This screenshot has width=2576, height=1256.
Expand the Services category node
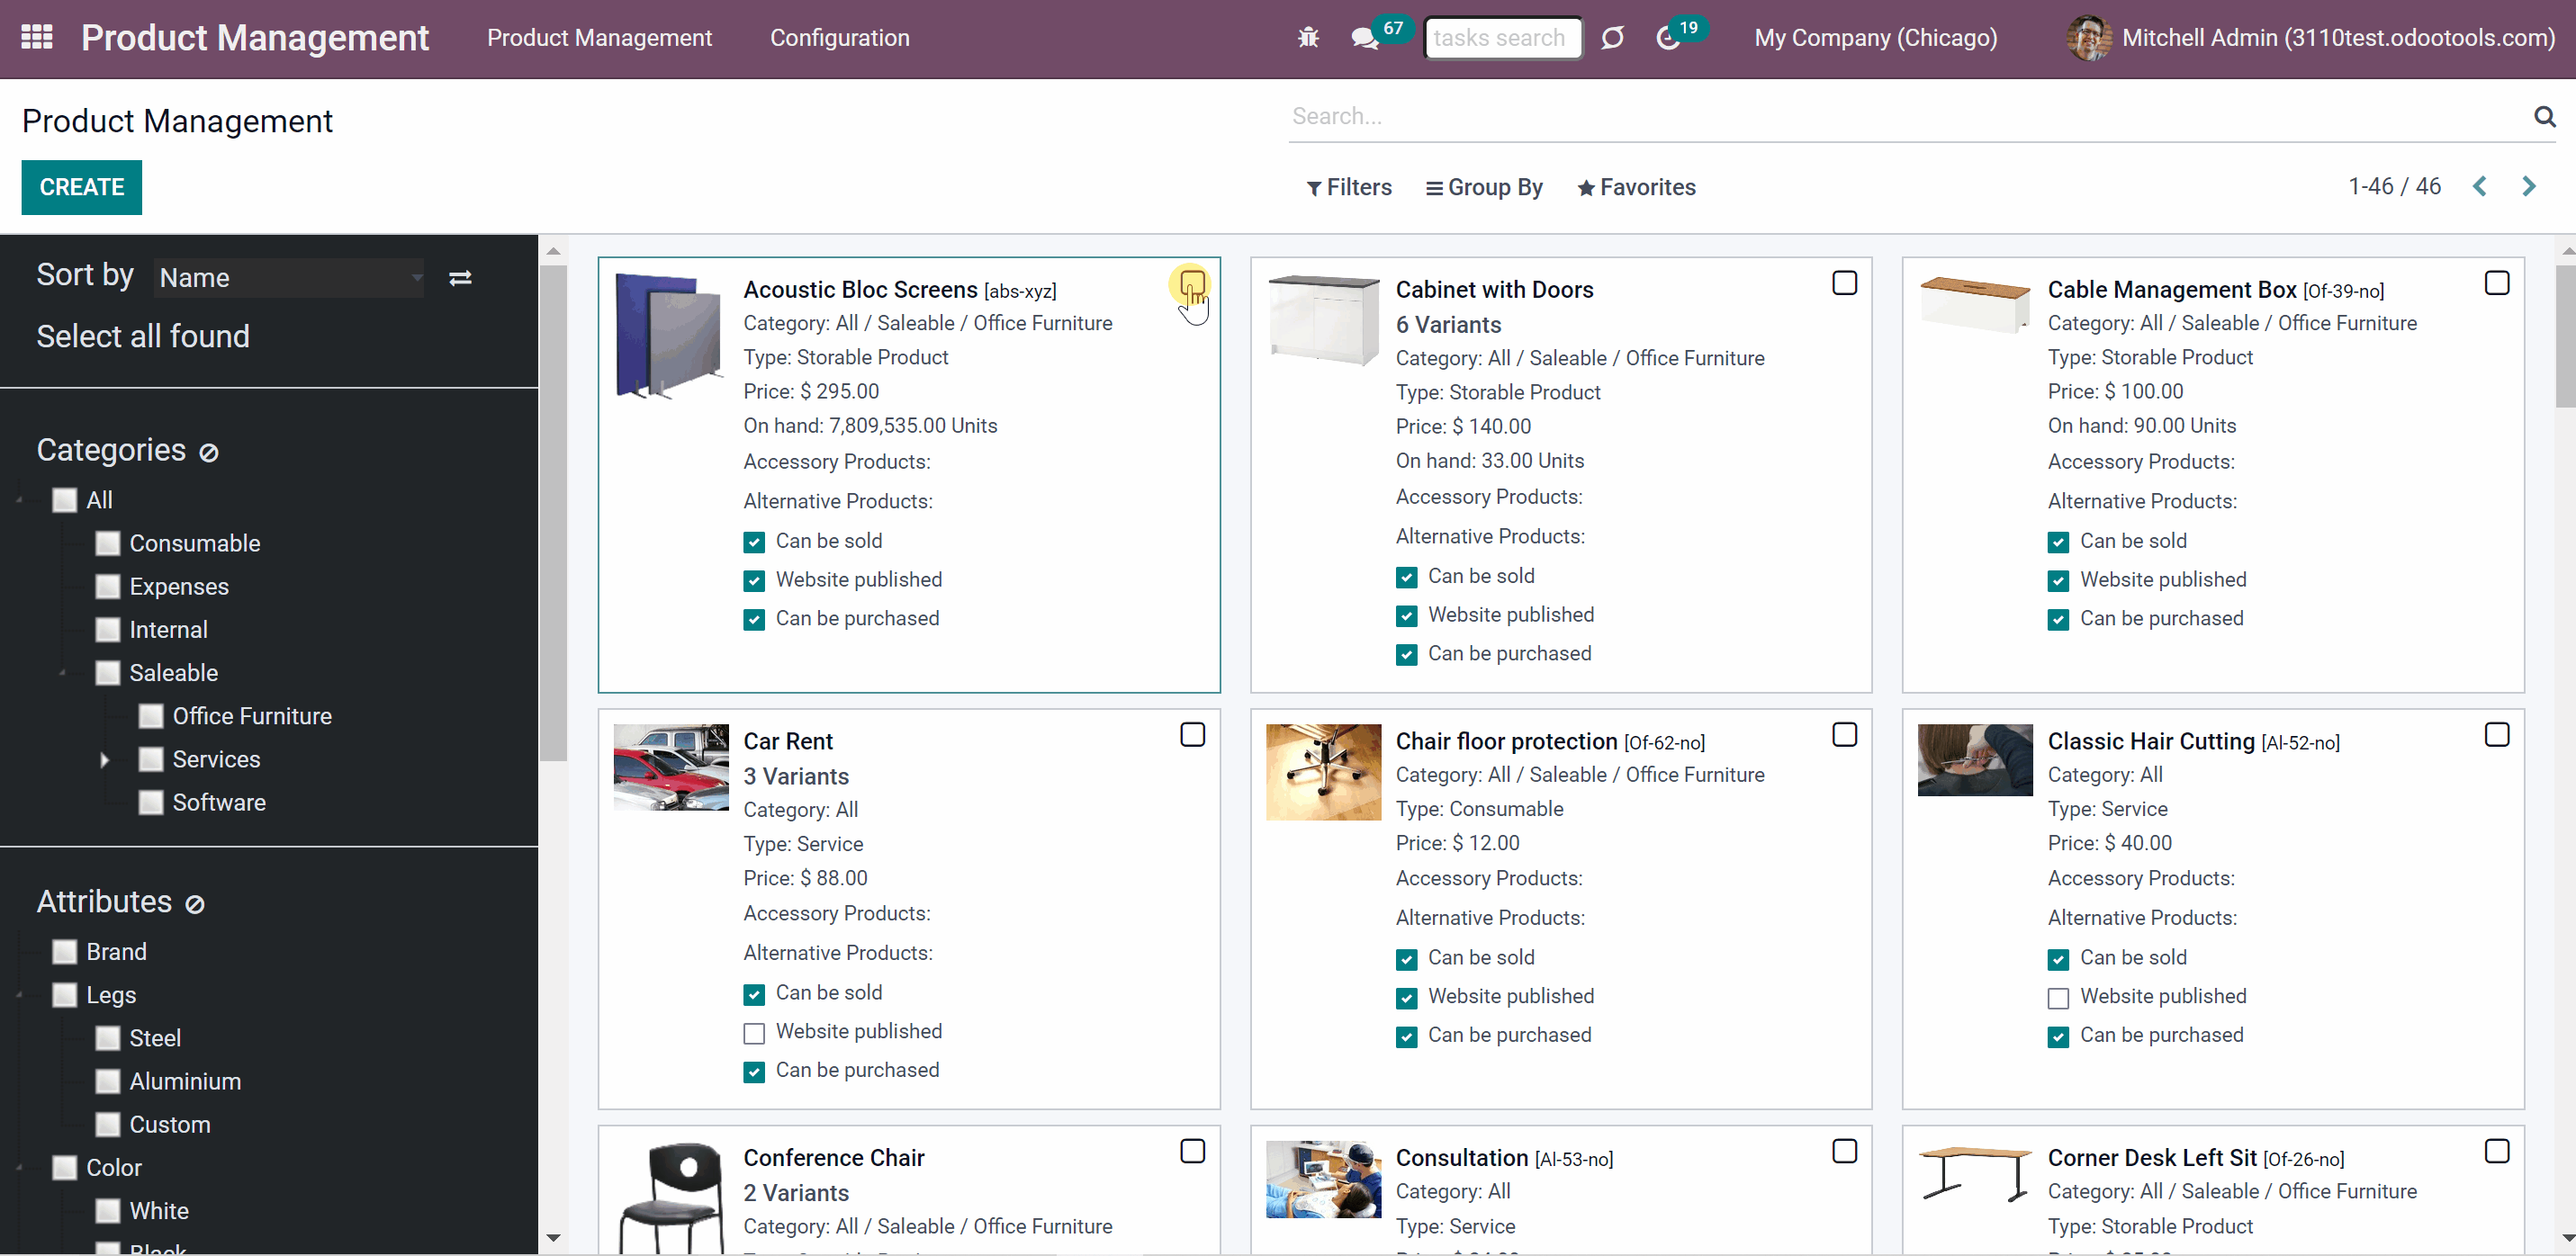[x=105, y=760]
